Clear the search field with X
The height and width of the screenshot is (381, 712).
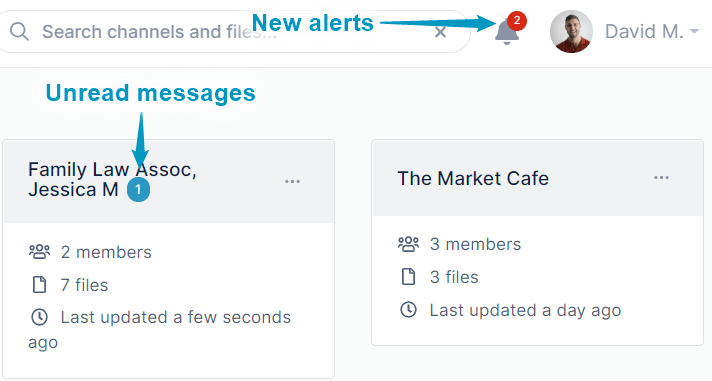coord(440,32)
